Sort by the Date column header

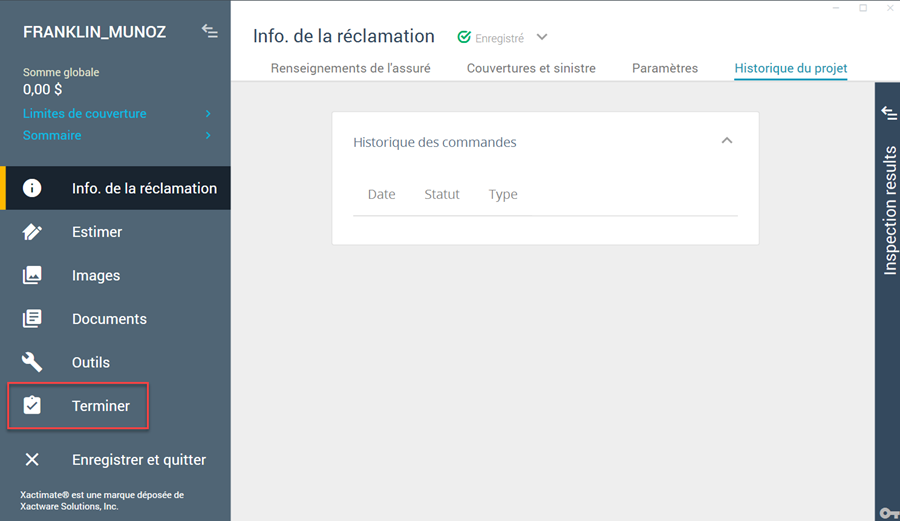(381, 194)
